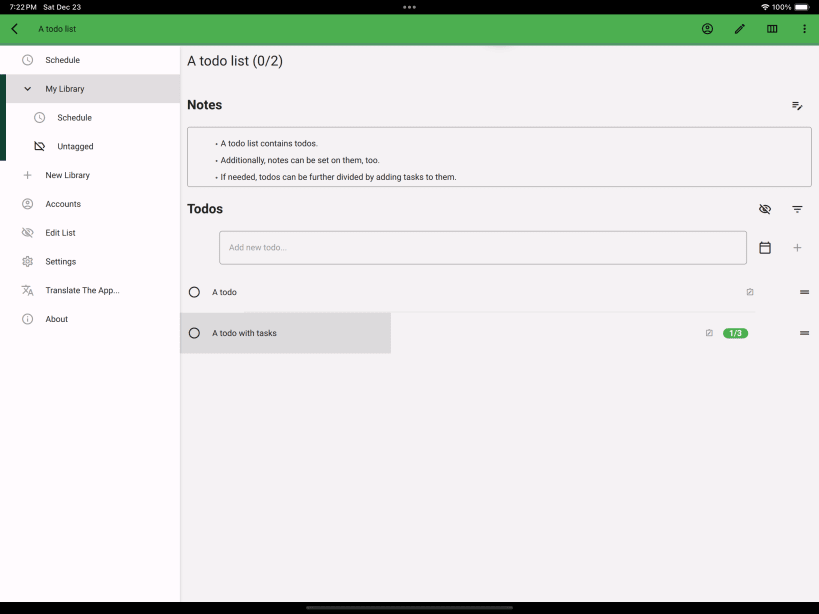Click the plus icon beside New Library

coord(28,175)
